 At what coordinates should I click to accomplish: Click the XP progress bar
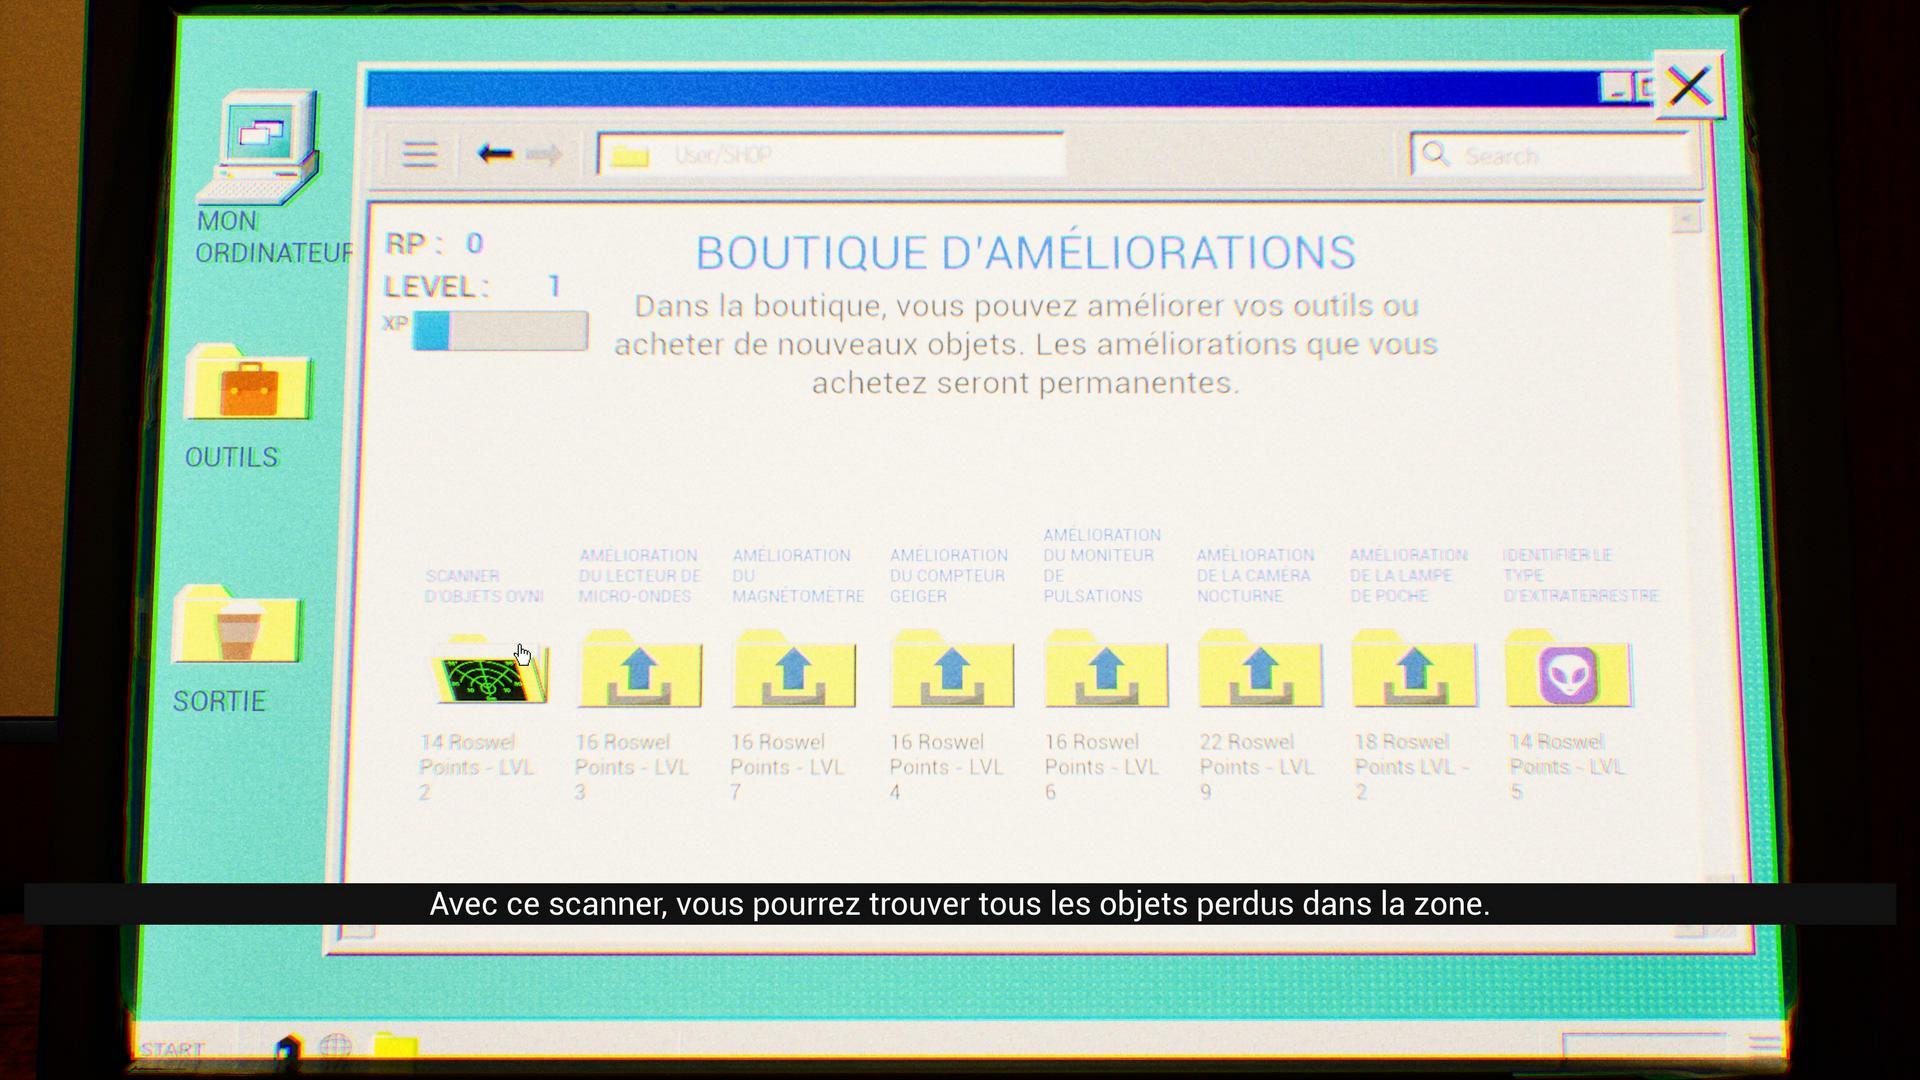[x=500, y=331]
